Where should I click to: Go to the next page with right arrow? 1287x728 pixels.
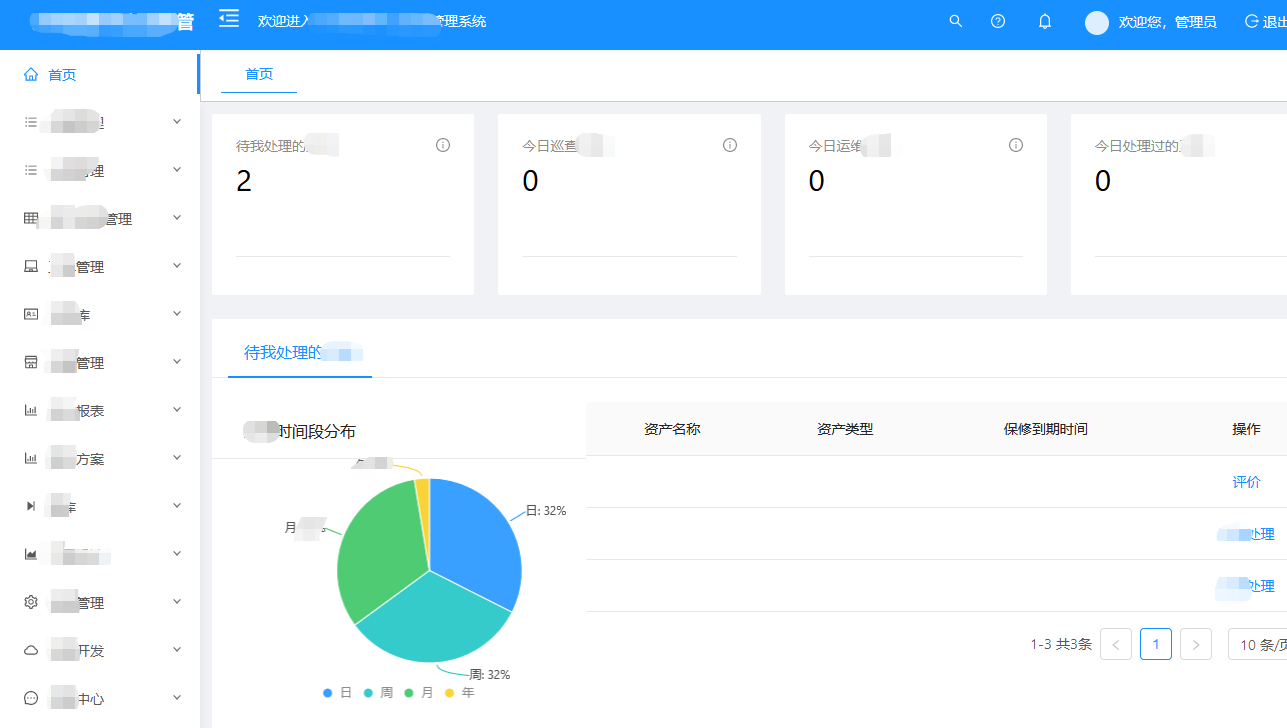[x=1196, y=645]
